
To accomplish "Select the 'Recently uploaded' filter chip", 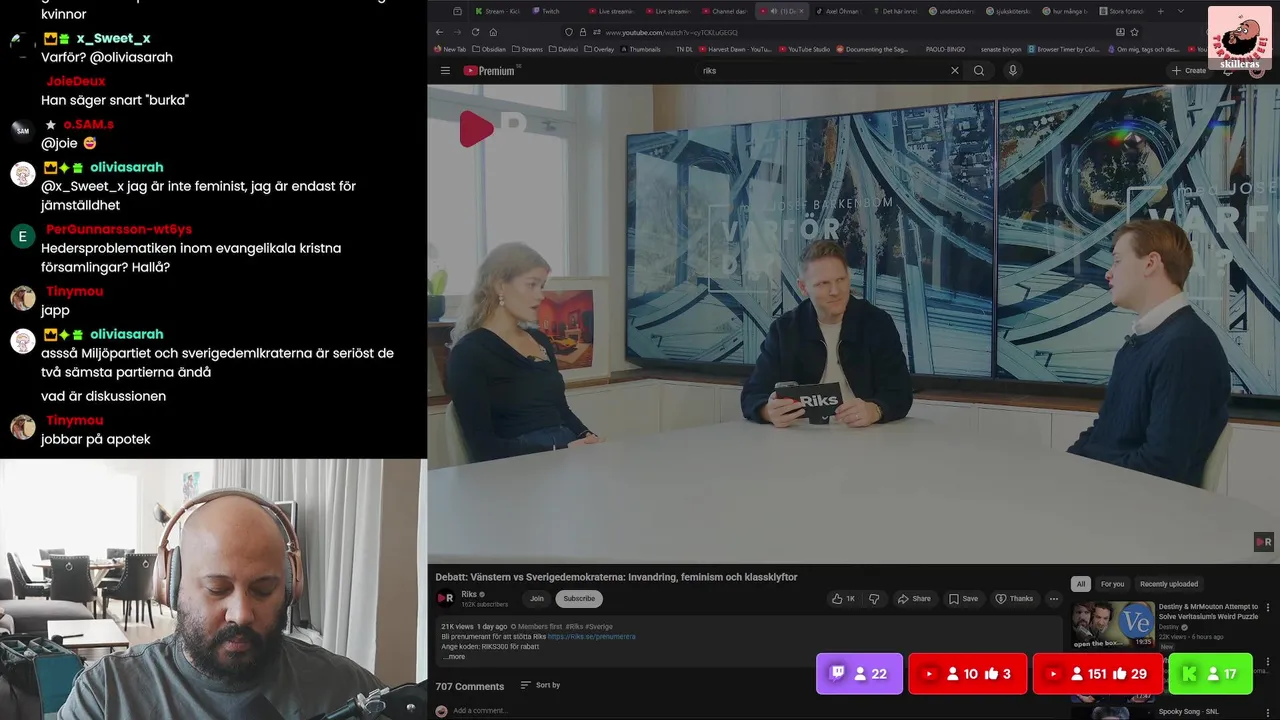I will tap(1168, 584).
